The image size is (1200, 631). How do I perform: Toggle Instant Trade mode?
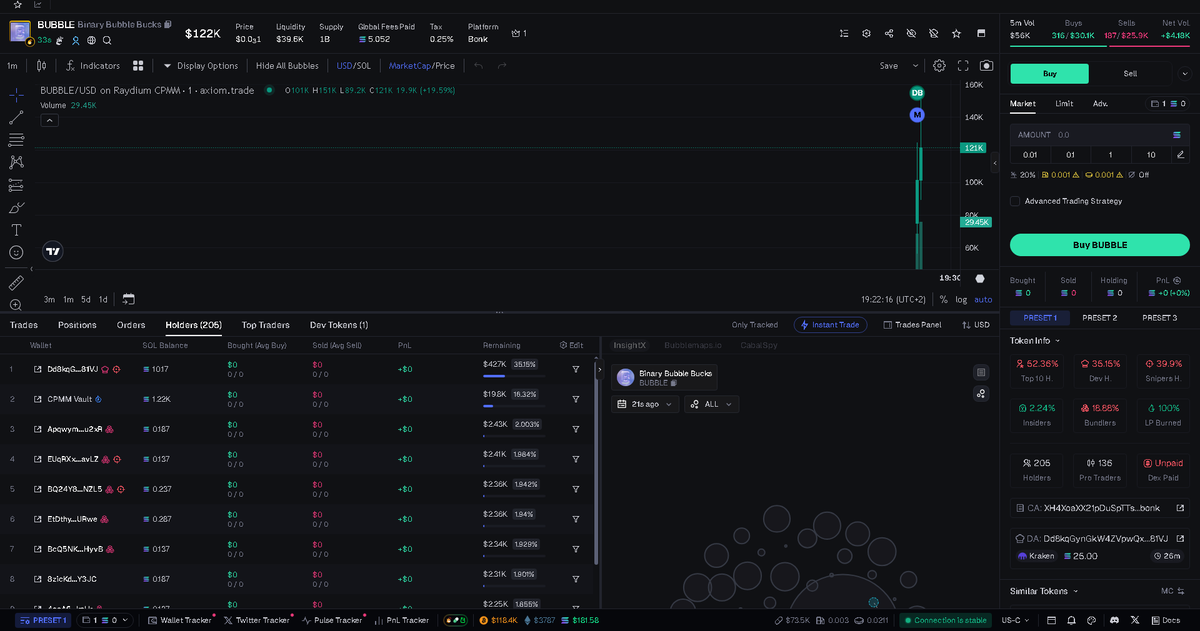pyautogui.click(x=831, y=325)
